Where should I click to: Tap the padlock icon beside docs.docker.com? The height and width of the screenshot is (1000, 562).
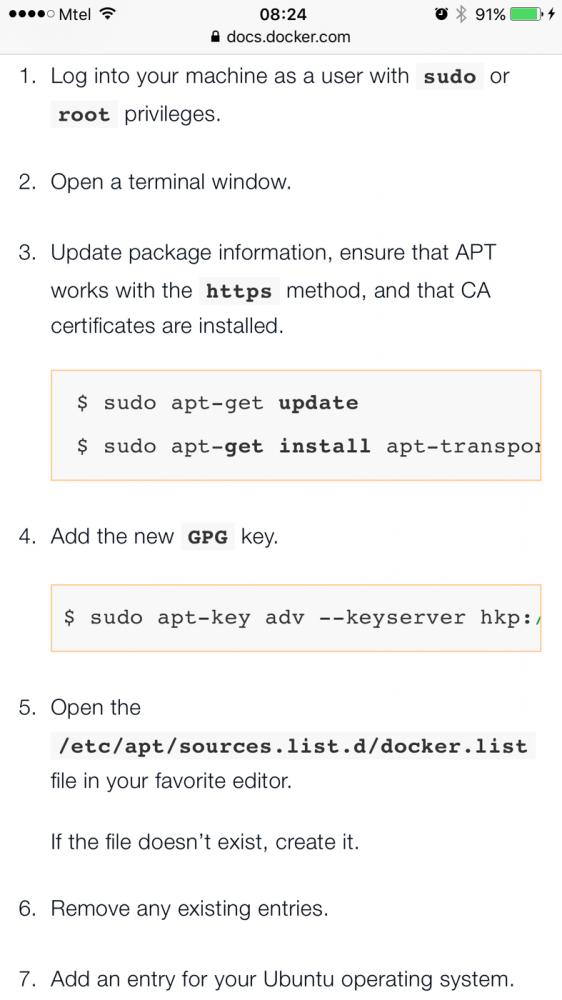coord(216,37)
